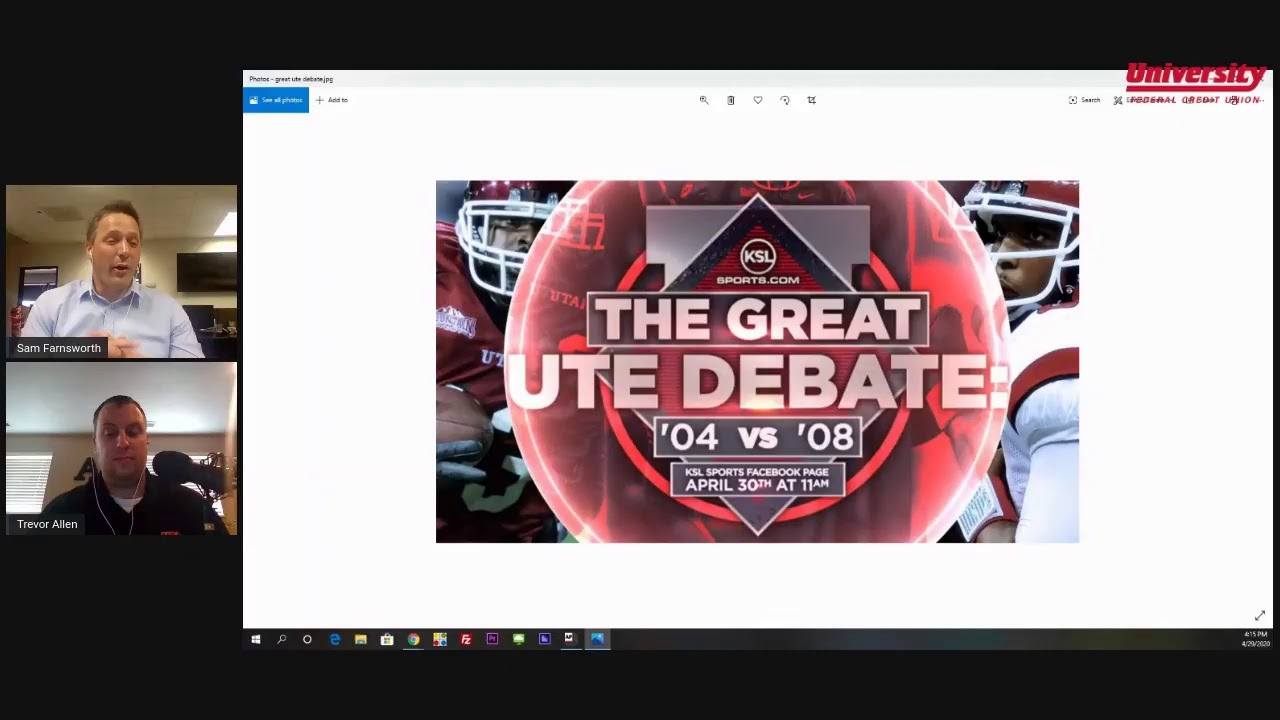Open taskbar search magnifier
The image size is (1280, 720).
point(282,639)
